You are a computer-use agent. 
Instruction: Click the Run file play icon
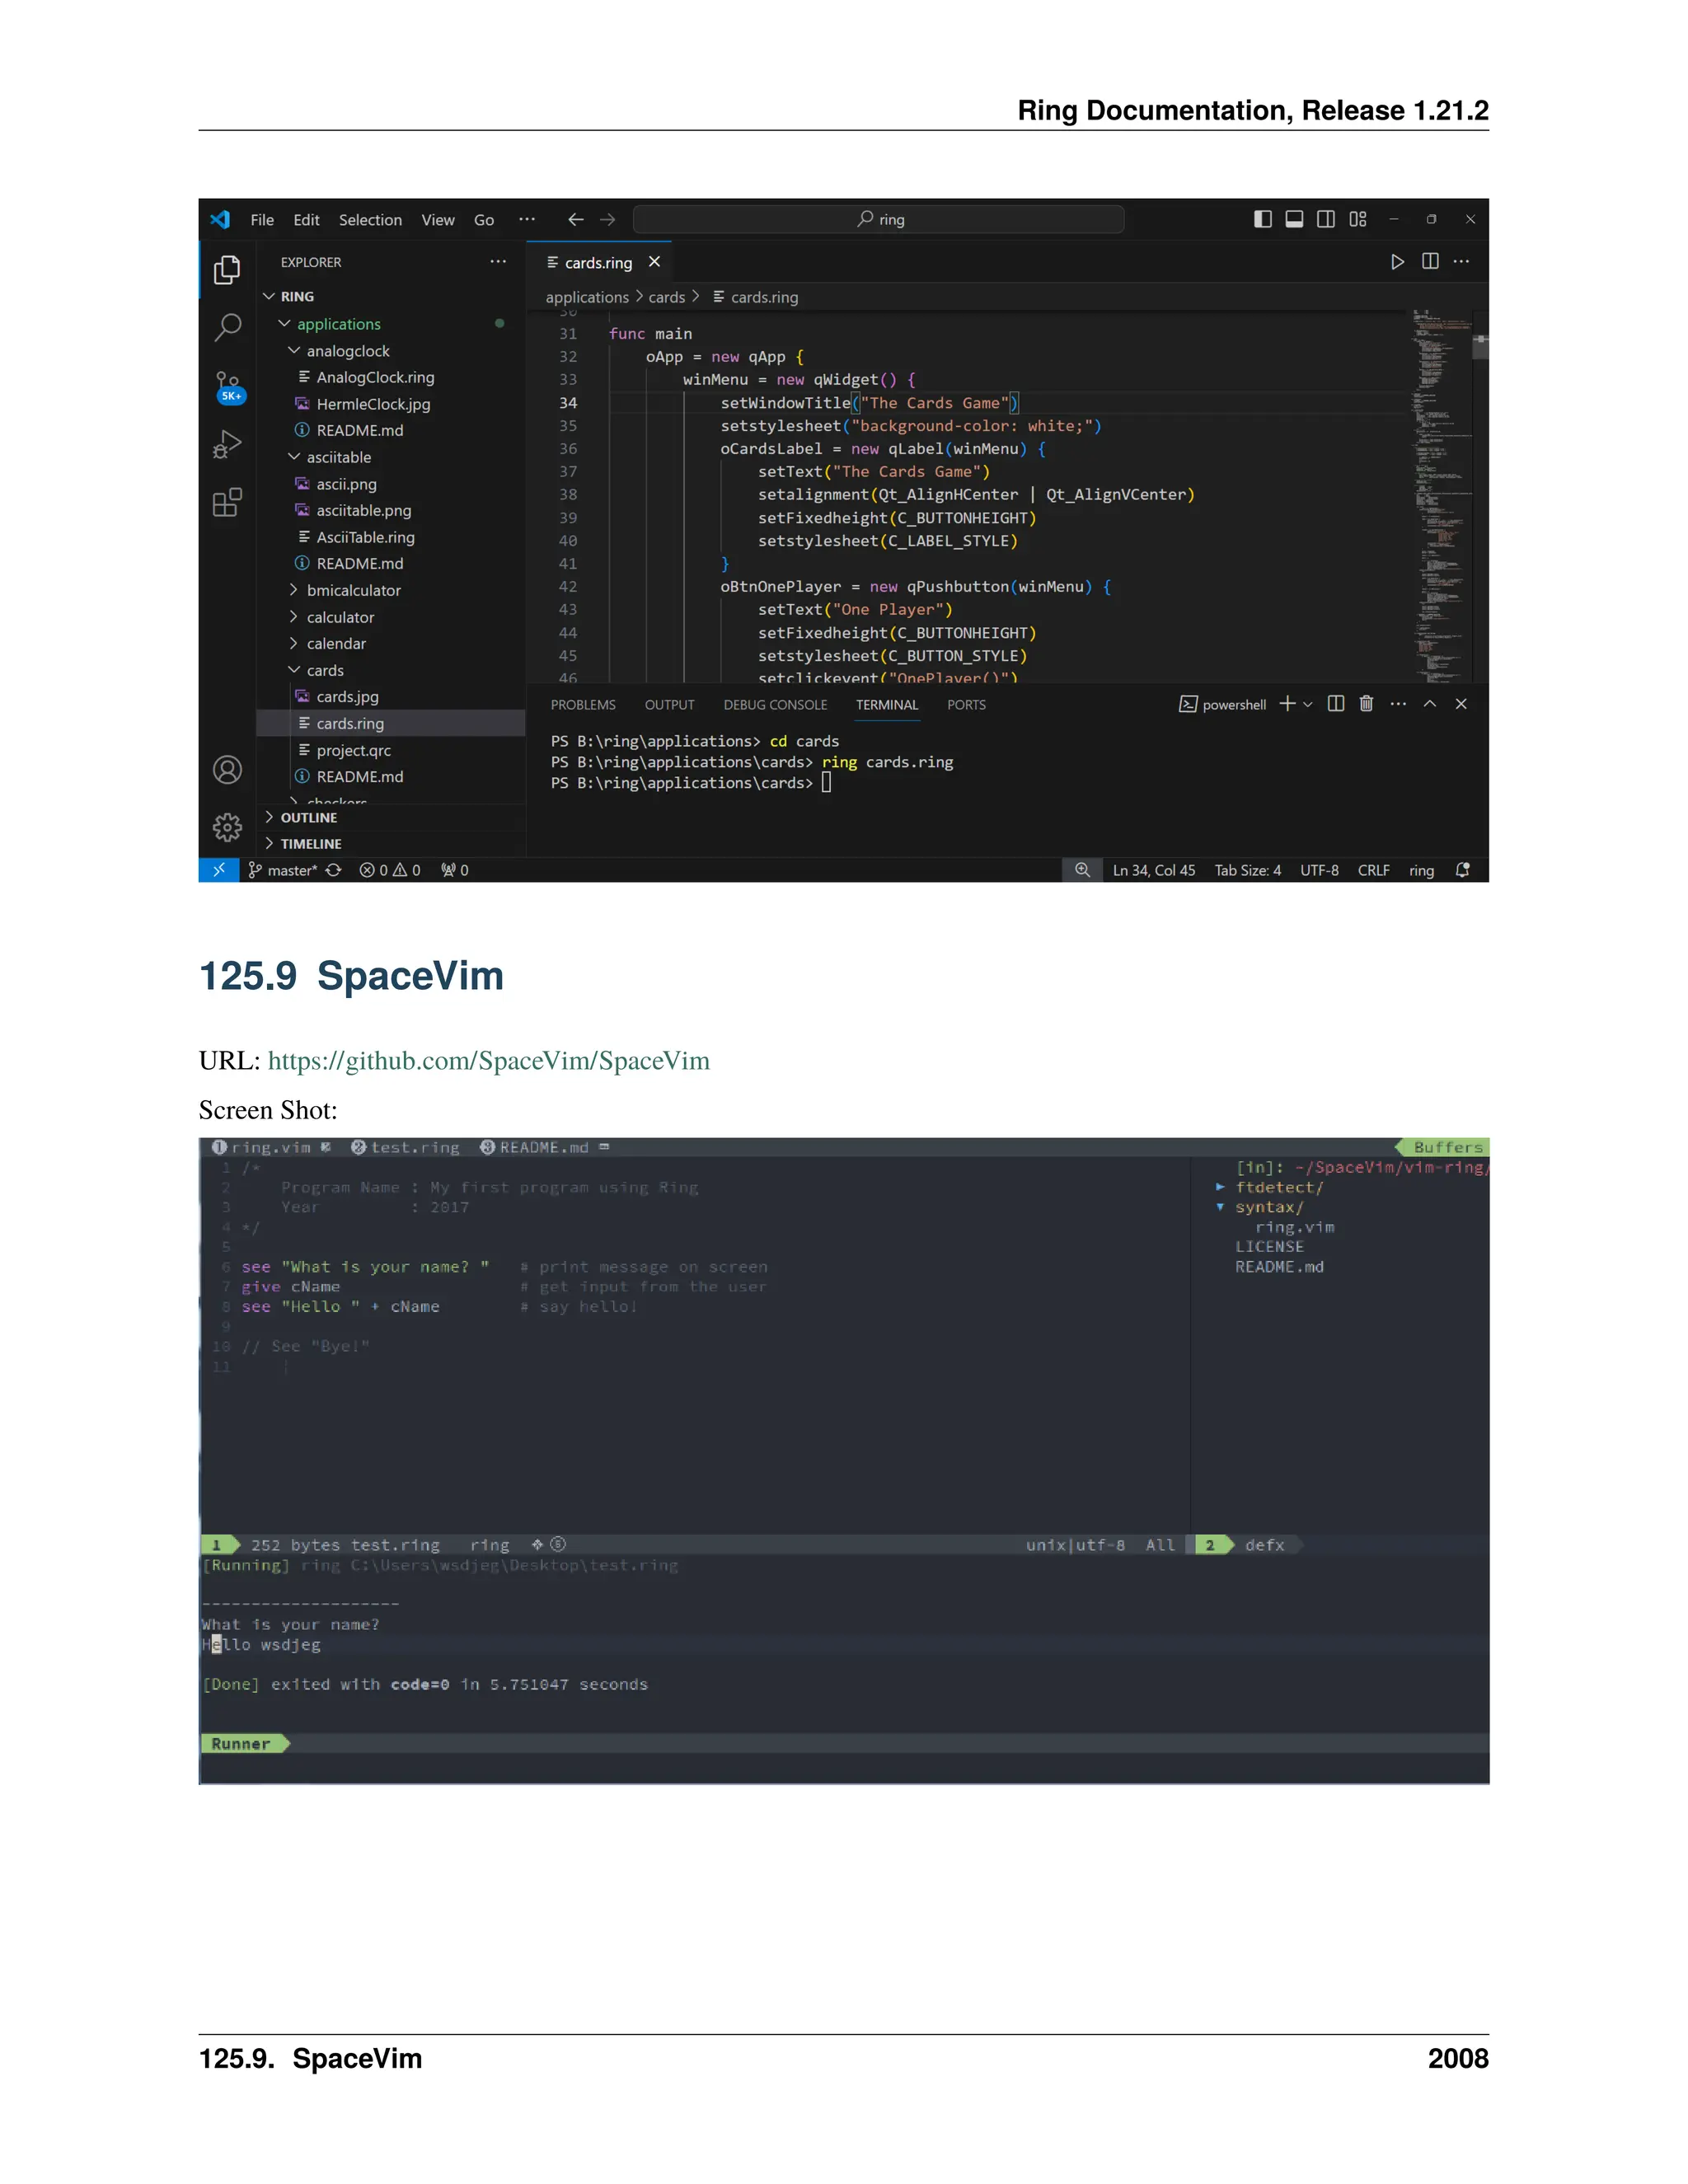[1397, 262]
